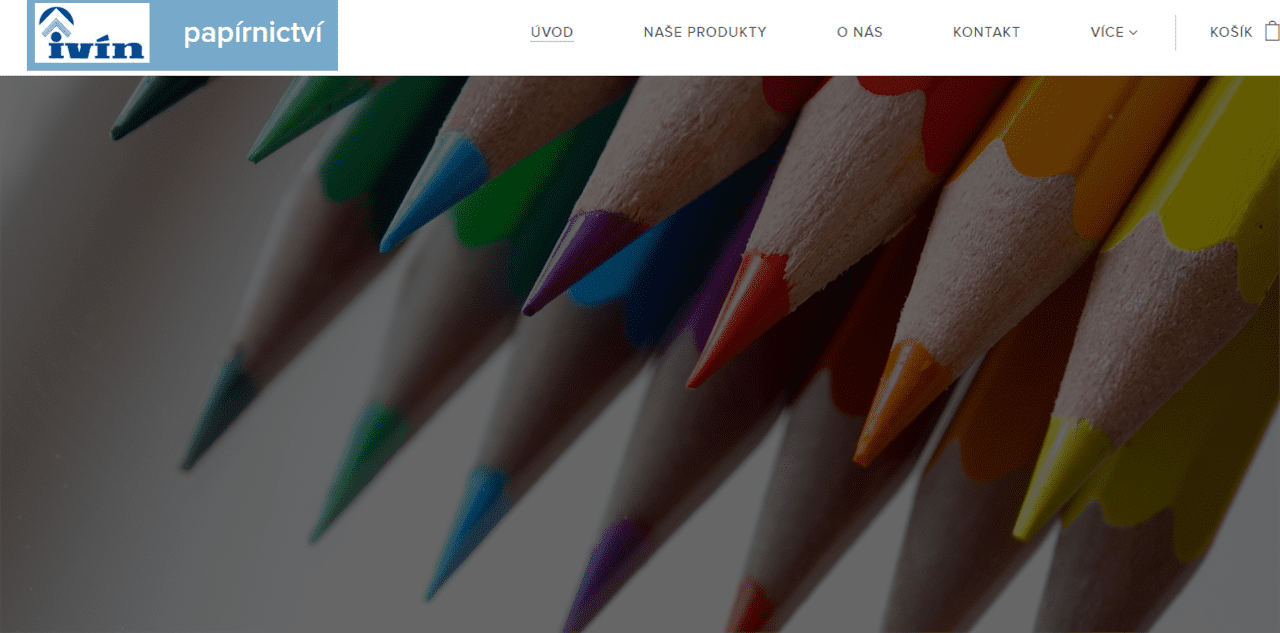Click the blurred blue pencil tip at bottom
The image size is (1280, 633).
(x=466, y=532)
